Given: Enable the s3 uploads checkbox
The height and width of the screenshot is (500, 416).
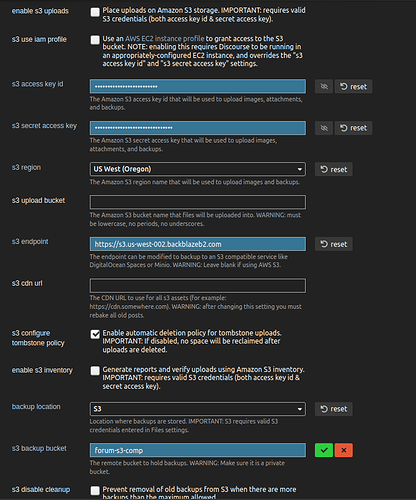Looking at the screenshot, I should coord(95,12).
